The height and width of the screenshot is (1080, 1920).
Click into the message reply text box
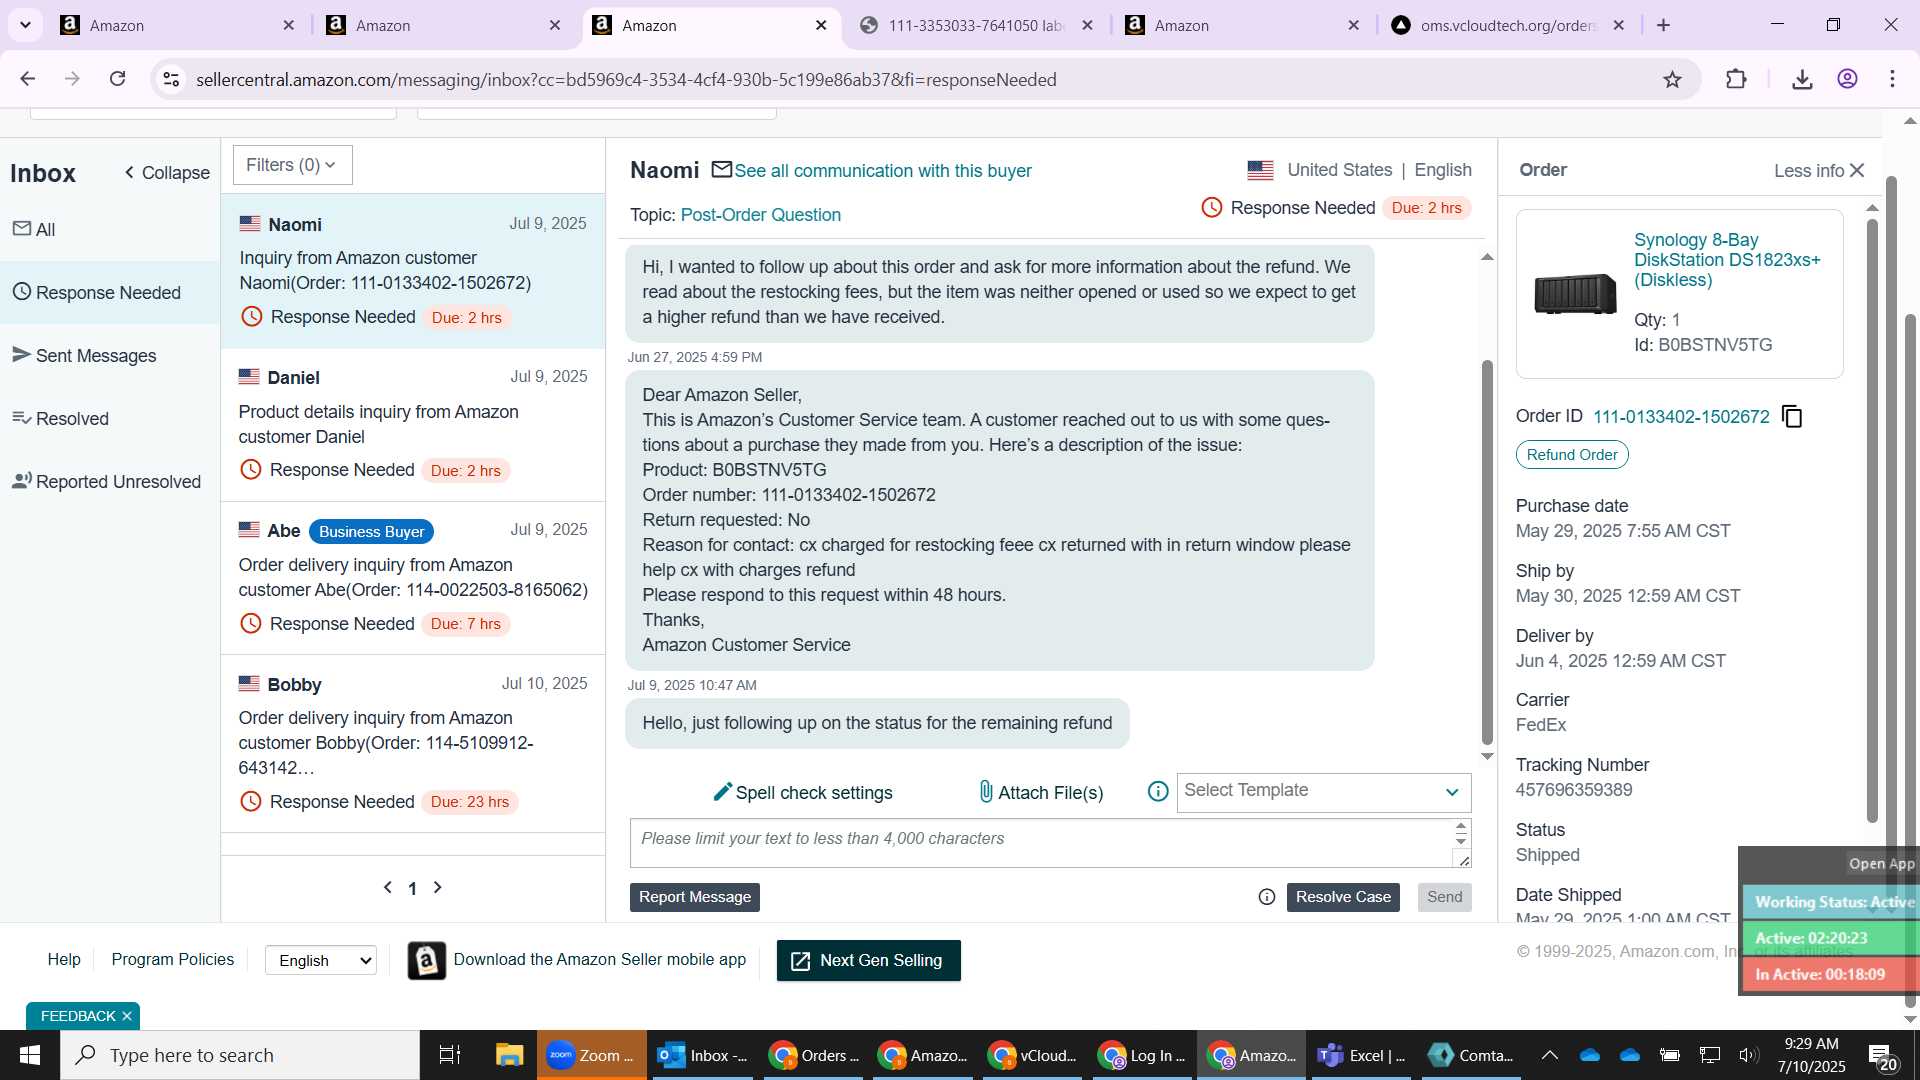[1040, 843]
